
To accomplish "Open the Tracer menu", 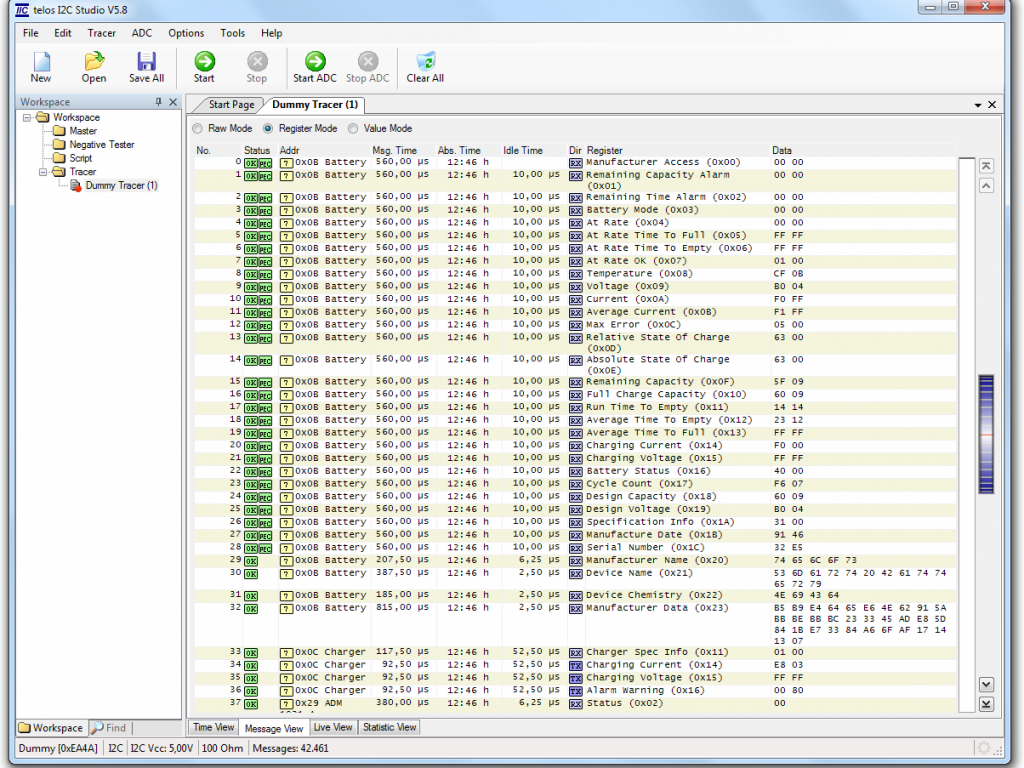I will tap(101, 33).
